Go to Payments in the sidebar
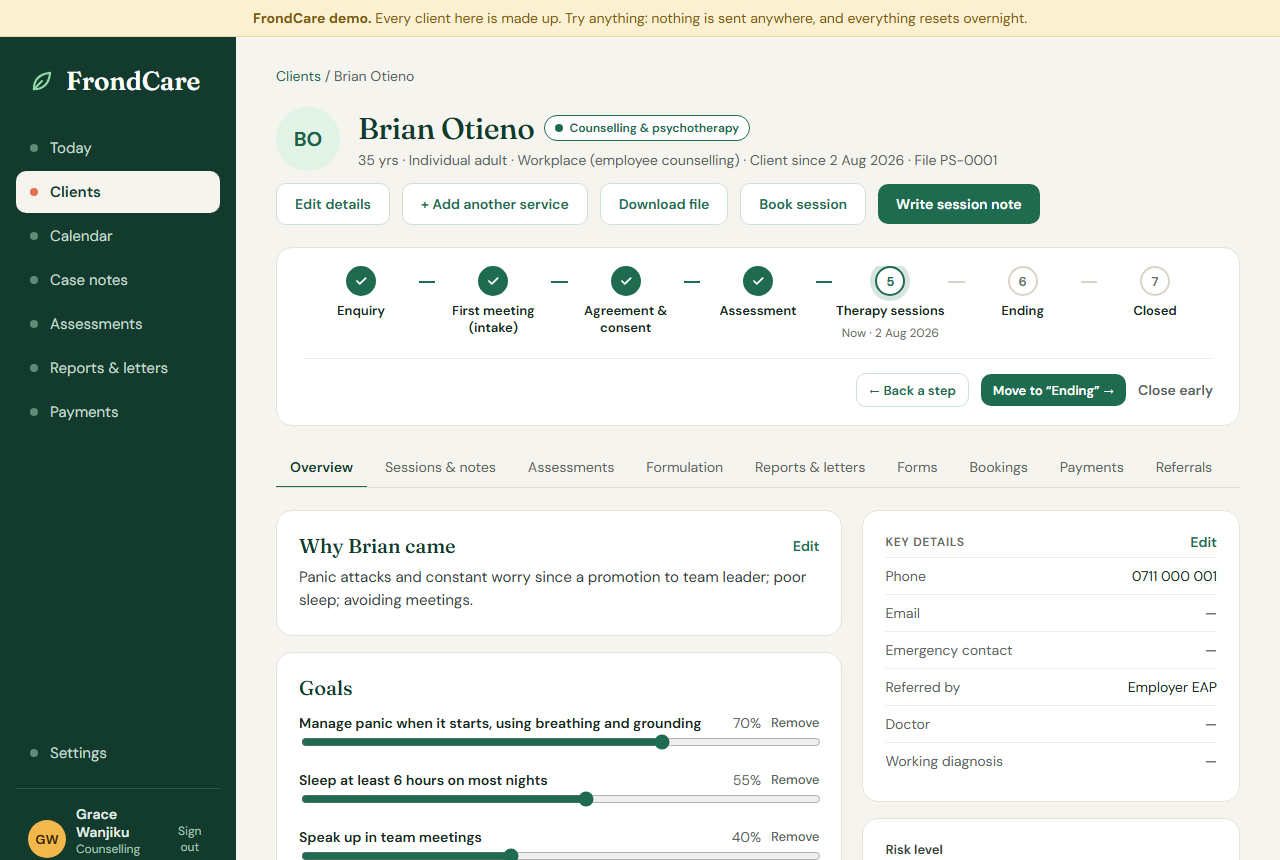Image resolution: width=1280 pixels, height=860 pixels. (x=118, y=412)
